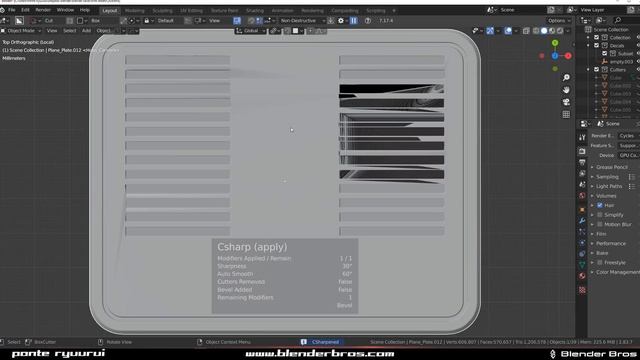Click the outliner search magnifier icon
The height and width of the screenshot is (360, 640).
618,20
